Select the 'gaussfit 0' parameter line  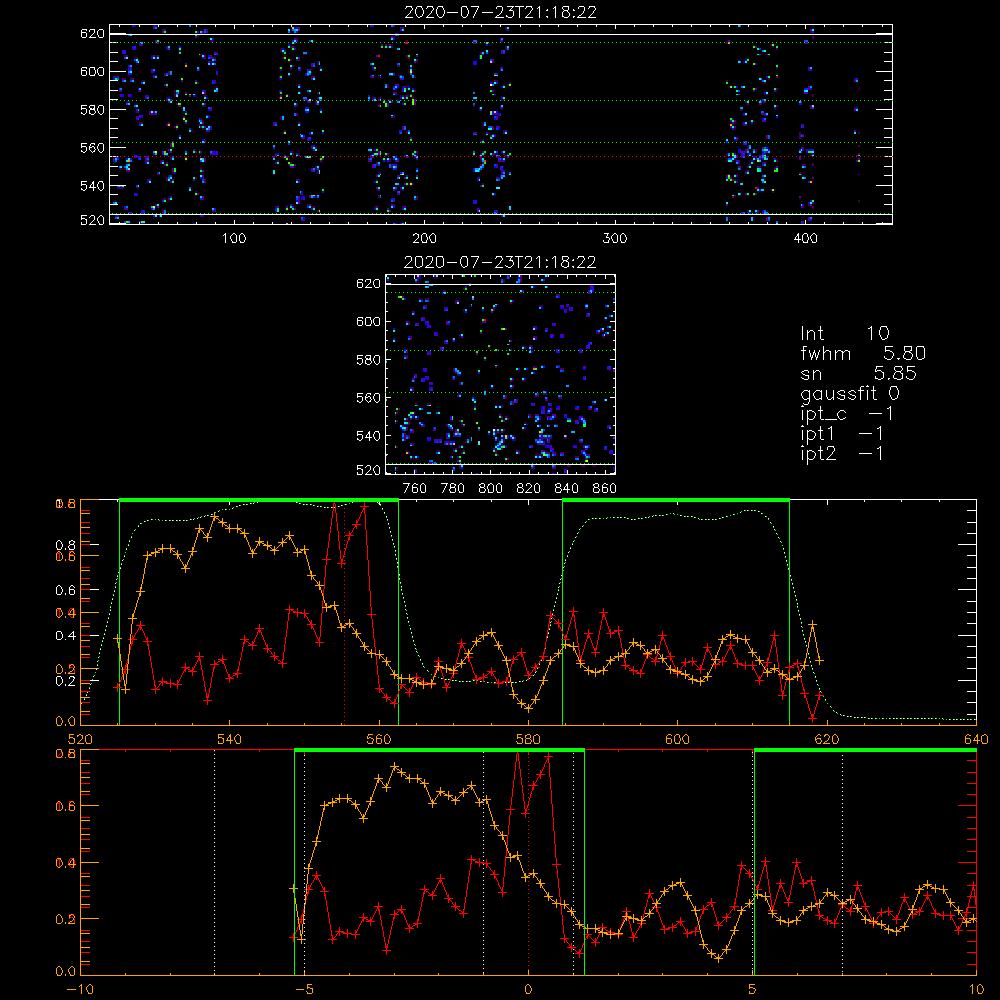pos(850,393)
